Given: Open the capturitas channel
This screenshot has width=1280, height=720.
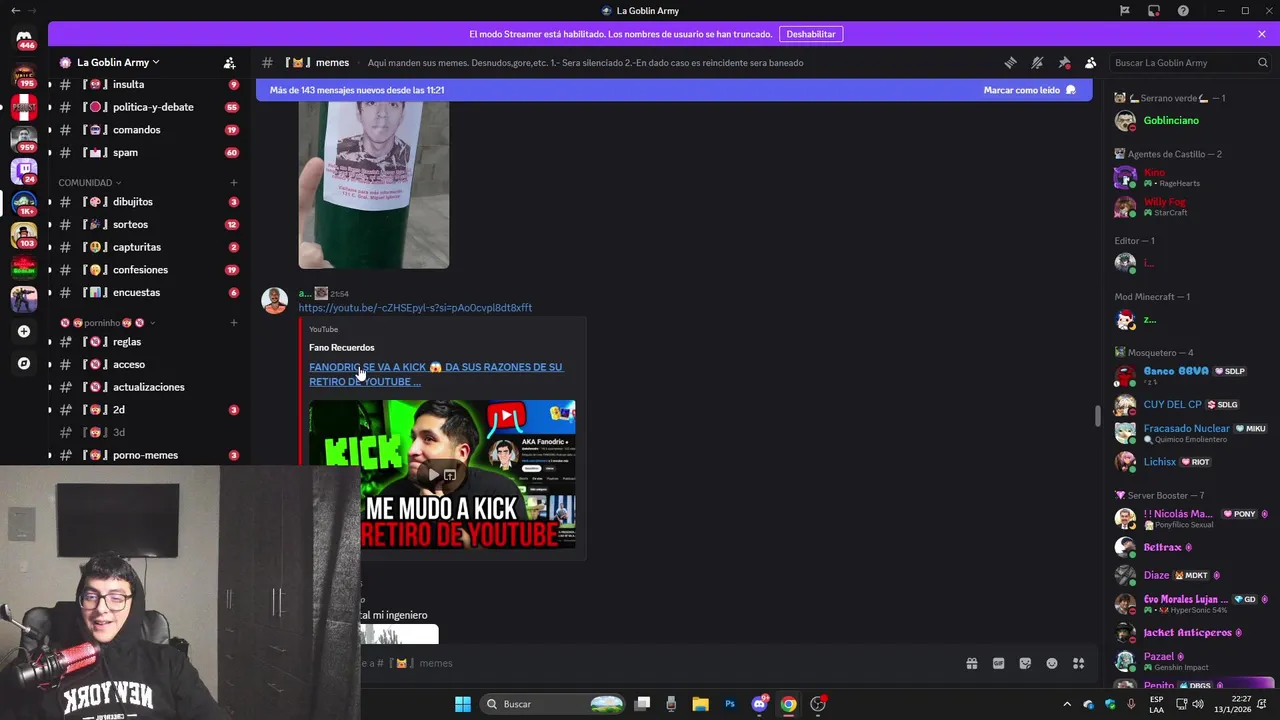Looking at the screenshot, I should point(148,247).
